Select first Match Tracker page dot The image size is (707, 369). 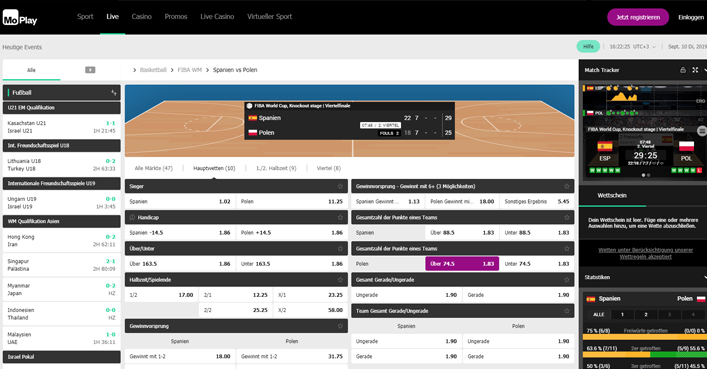pos(643,175)
